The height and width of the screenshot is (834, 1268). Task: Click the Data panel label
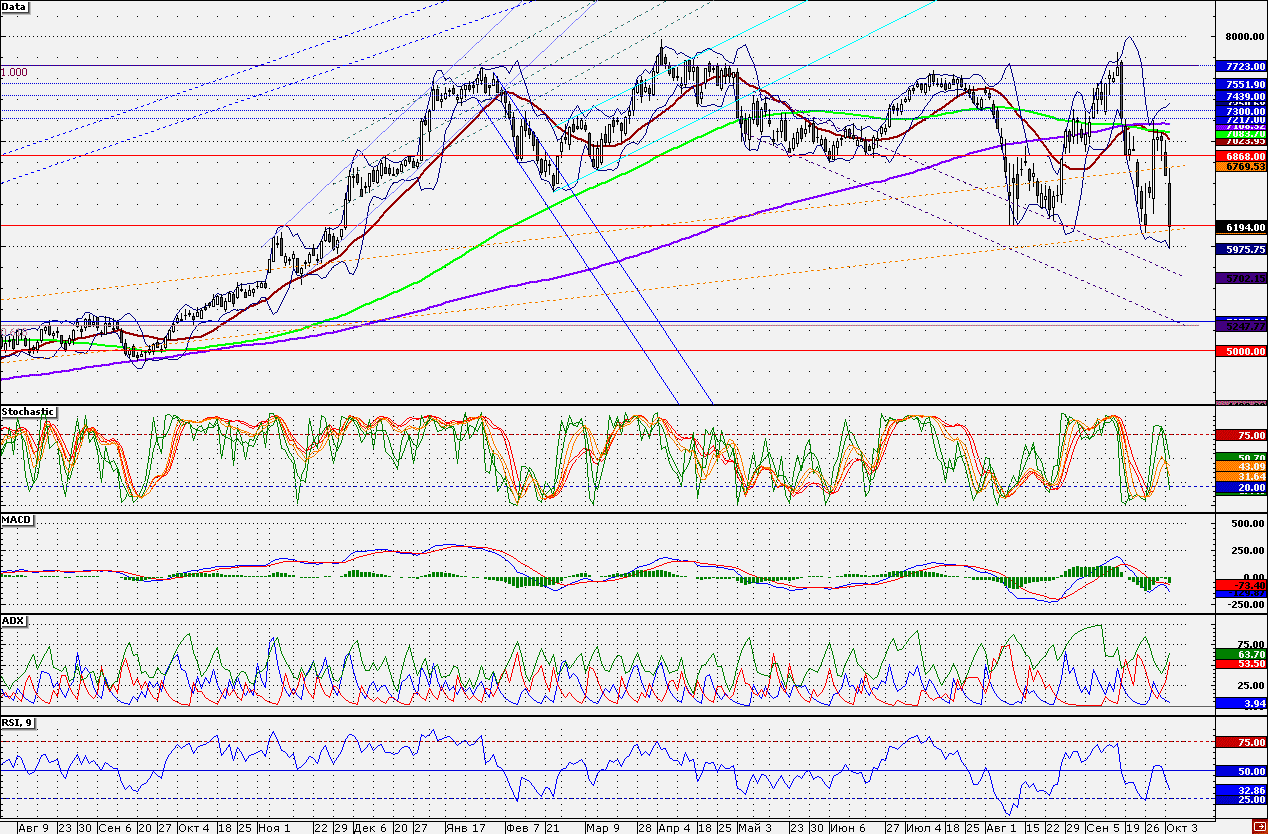coord(15,7)
